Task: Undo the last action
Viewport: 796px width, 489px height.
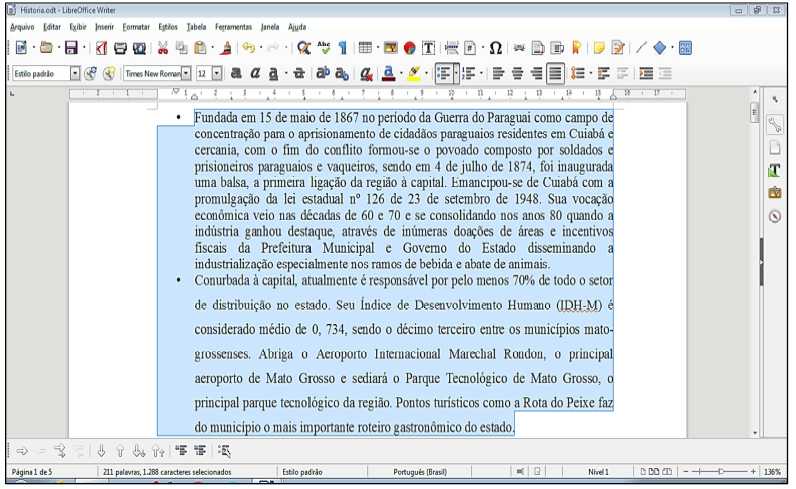Action: [248, 48]
